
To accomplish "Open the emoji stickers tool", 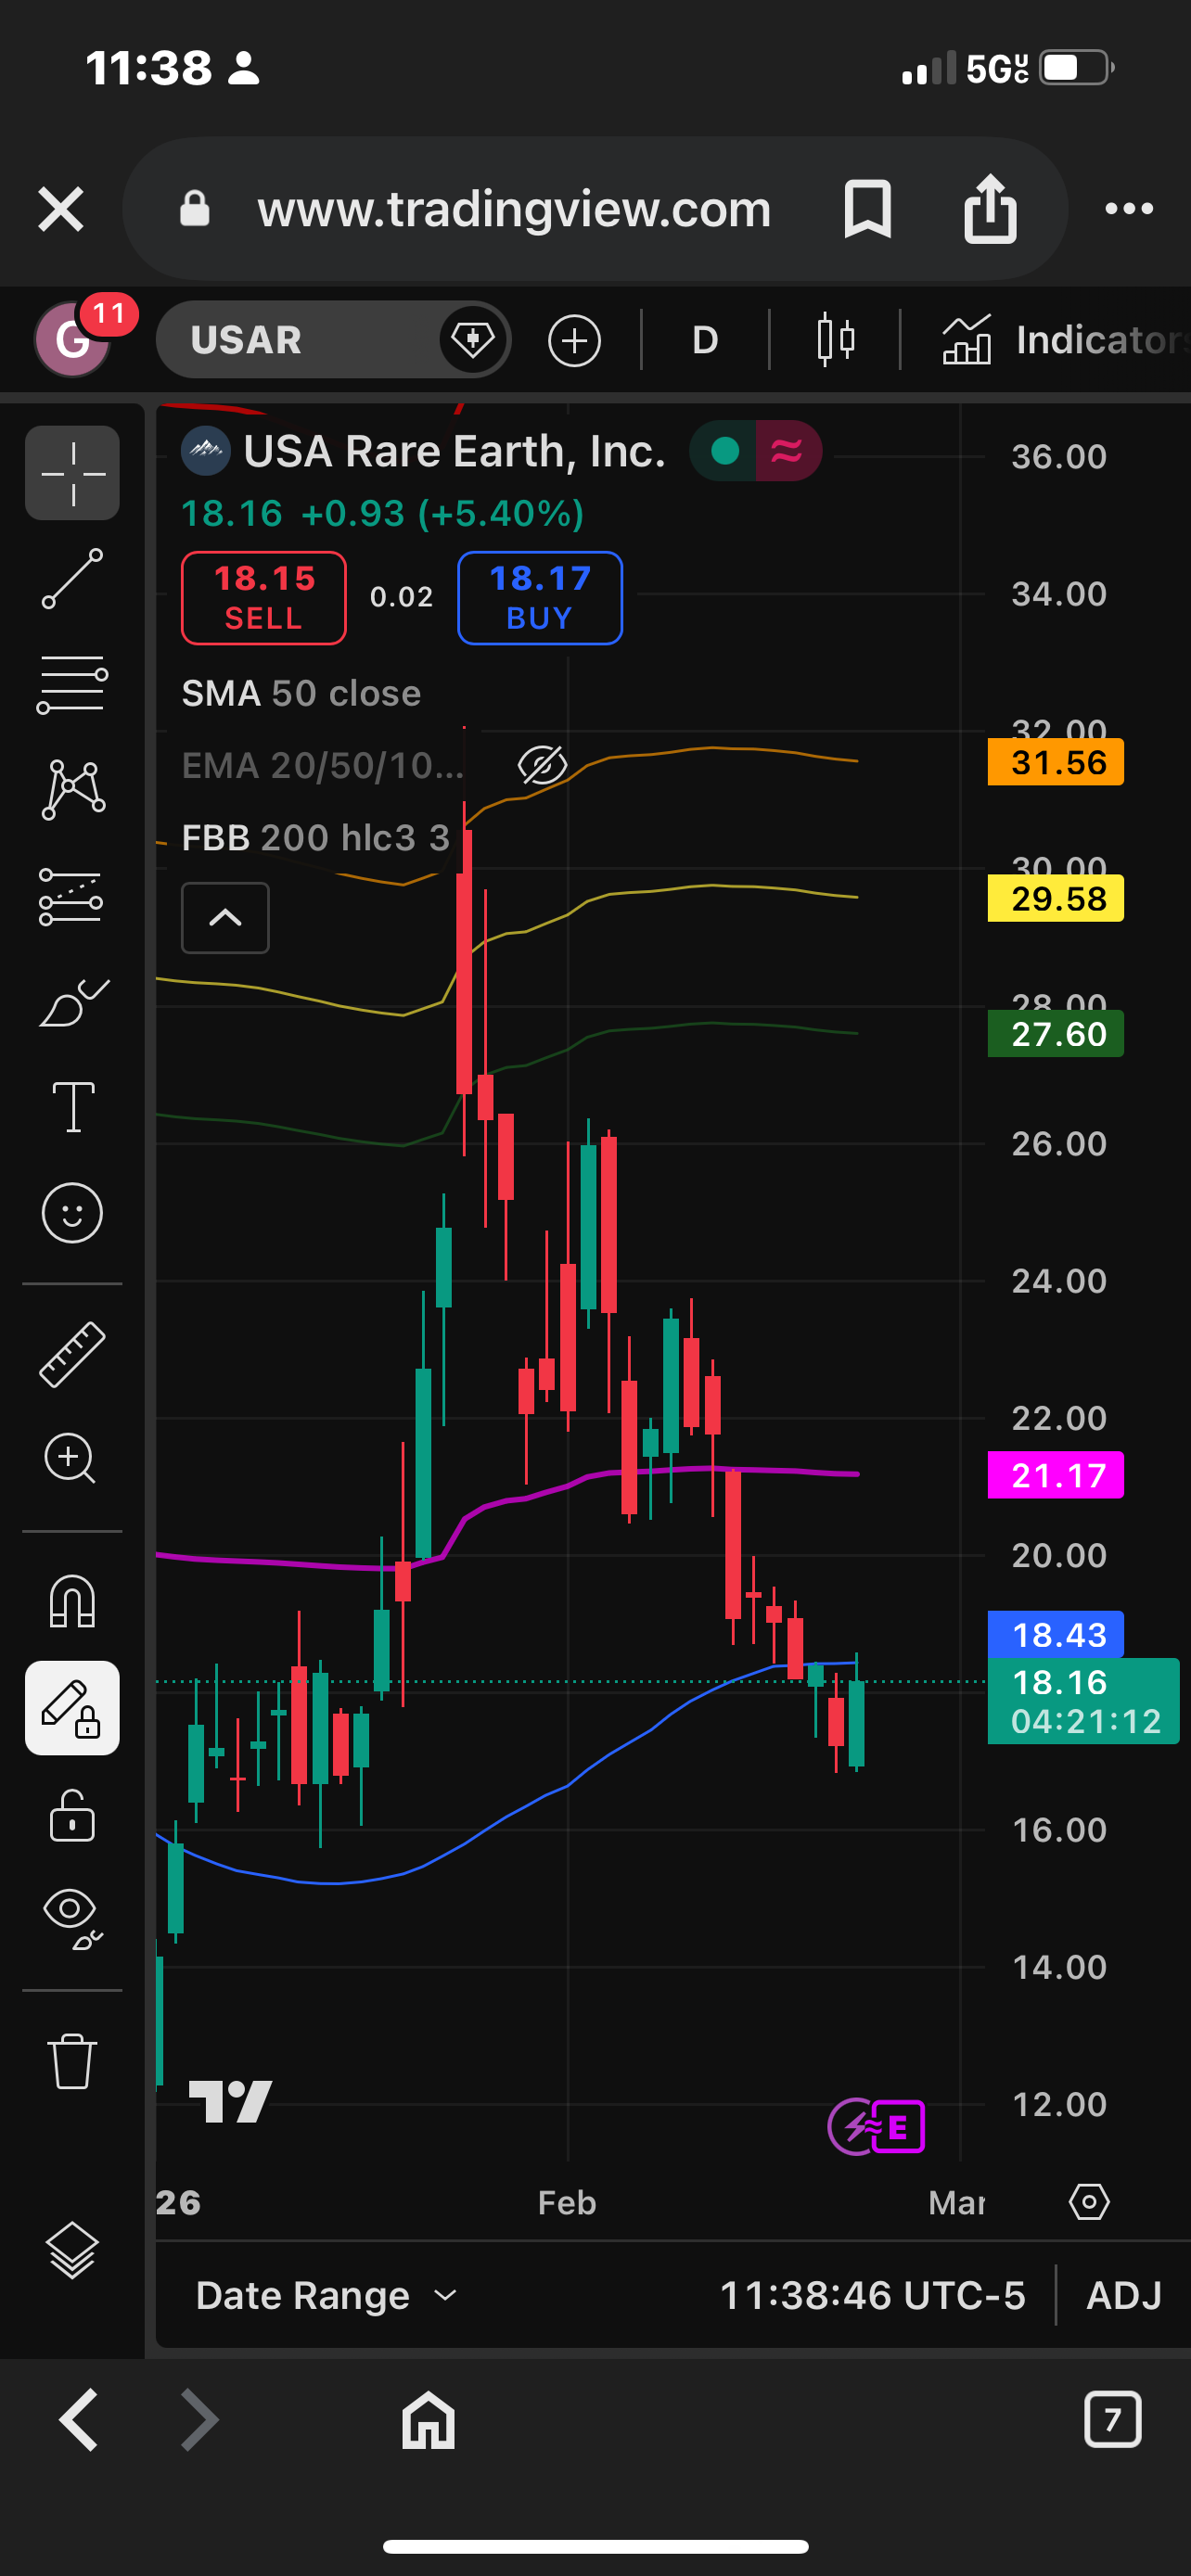I will pos(72,1213).
